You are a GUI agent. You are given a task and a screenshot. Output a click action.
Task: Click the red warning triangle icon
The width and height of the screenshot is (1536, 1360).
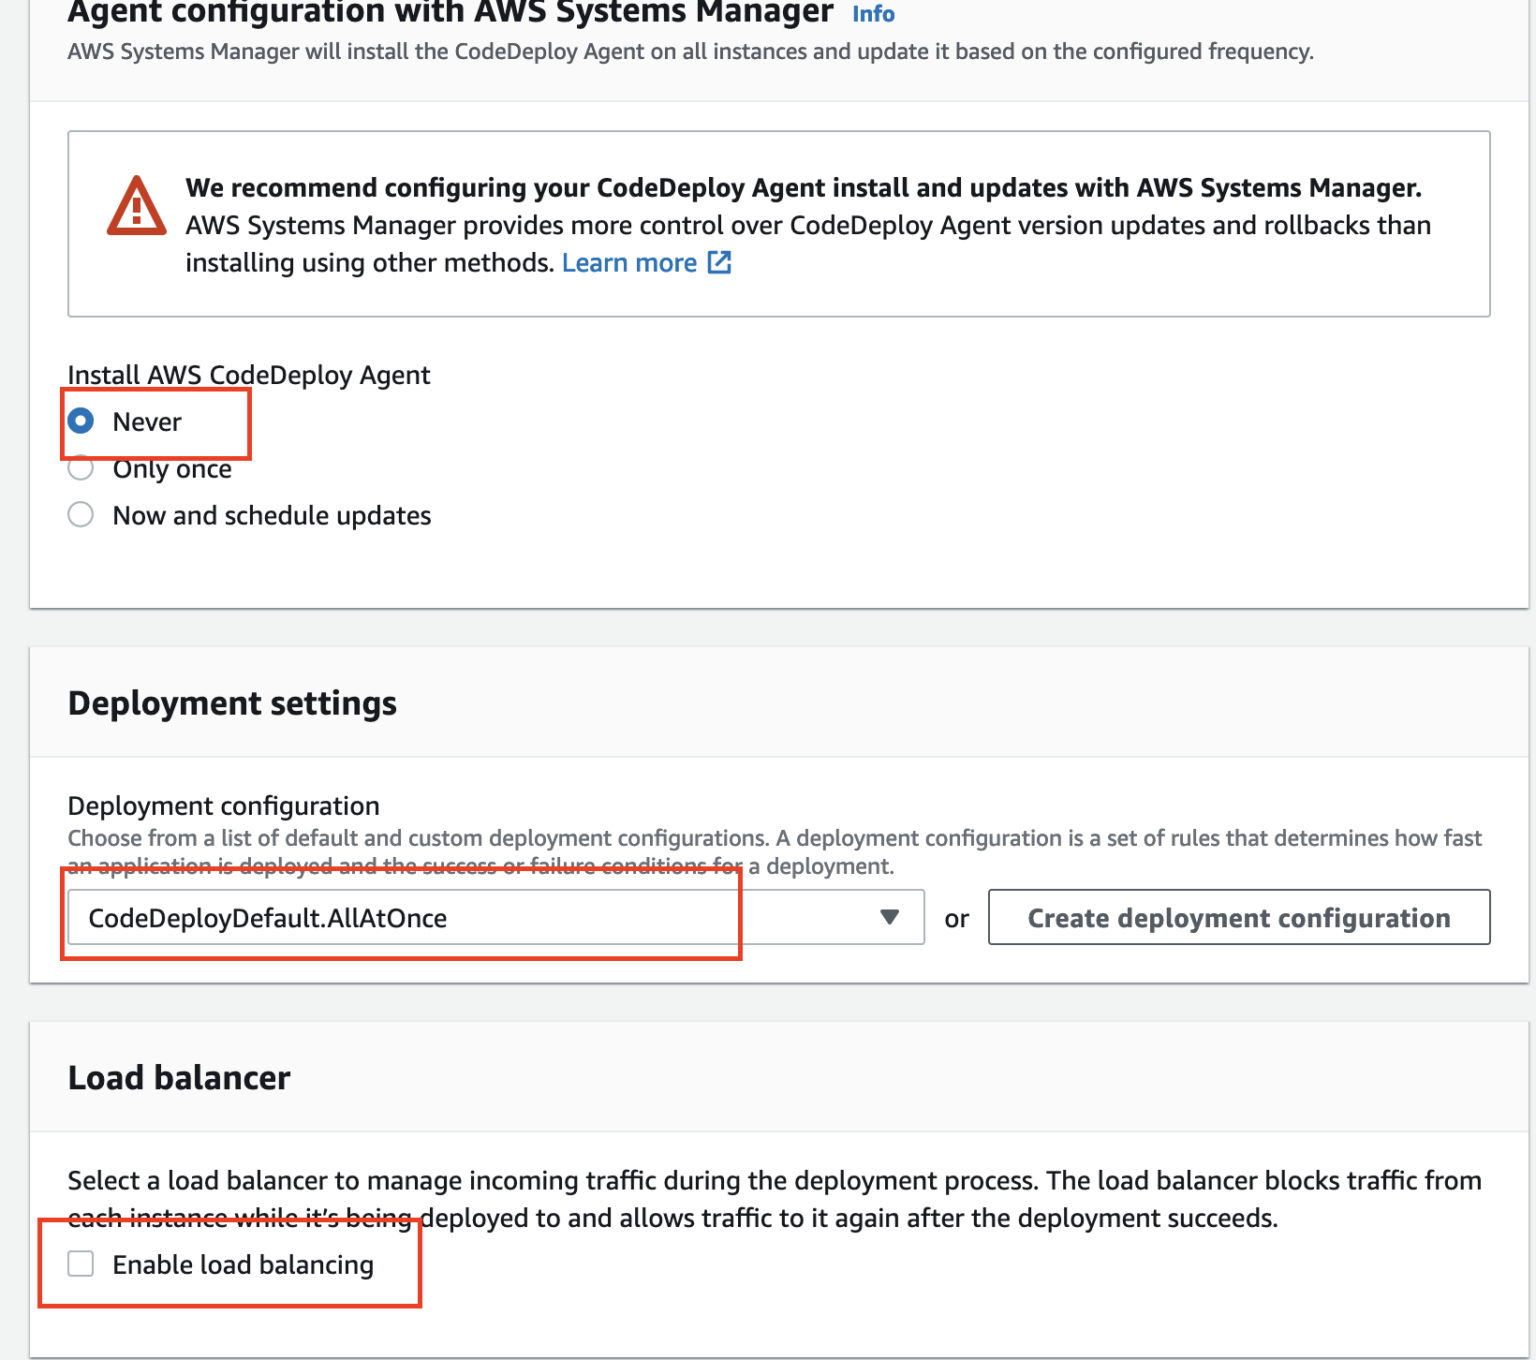[136, 207]
